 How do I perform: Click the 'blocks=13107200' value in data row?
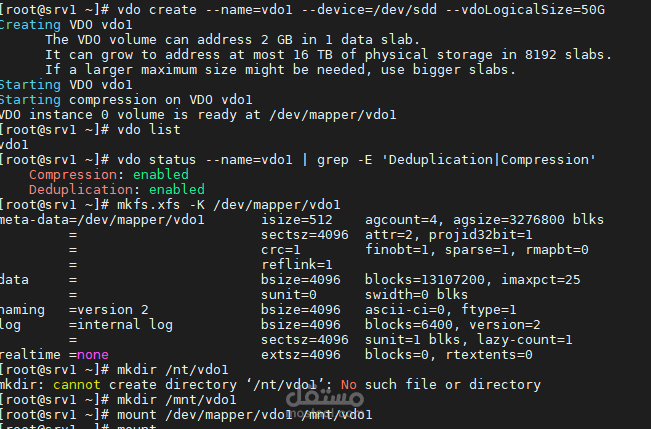[421, 279]
